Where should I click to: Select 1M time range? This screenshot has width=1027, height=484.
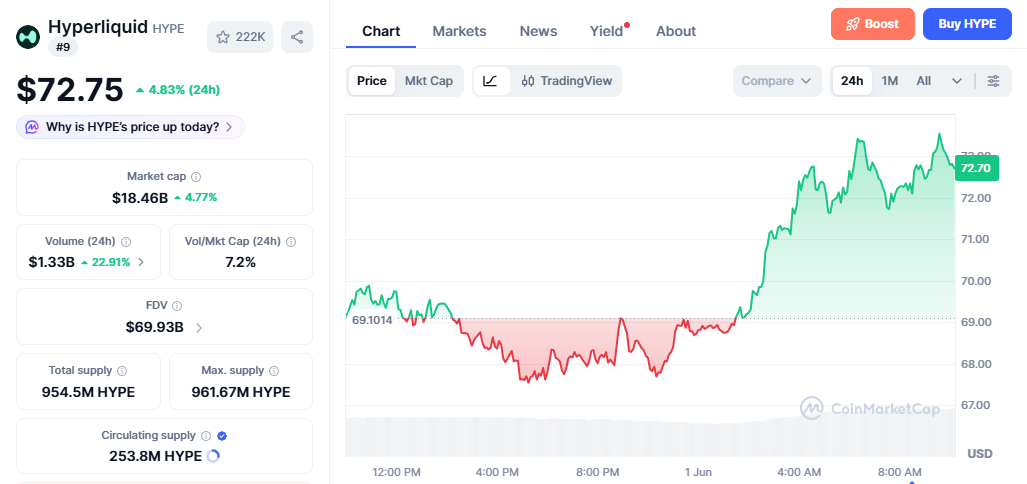889,81
